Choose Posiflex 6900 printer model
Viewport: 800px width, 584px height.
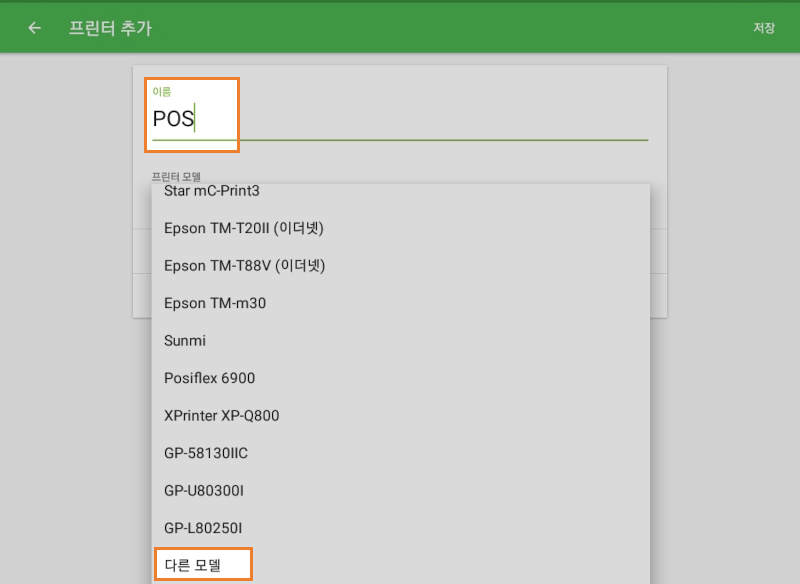coord(401,378)
